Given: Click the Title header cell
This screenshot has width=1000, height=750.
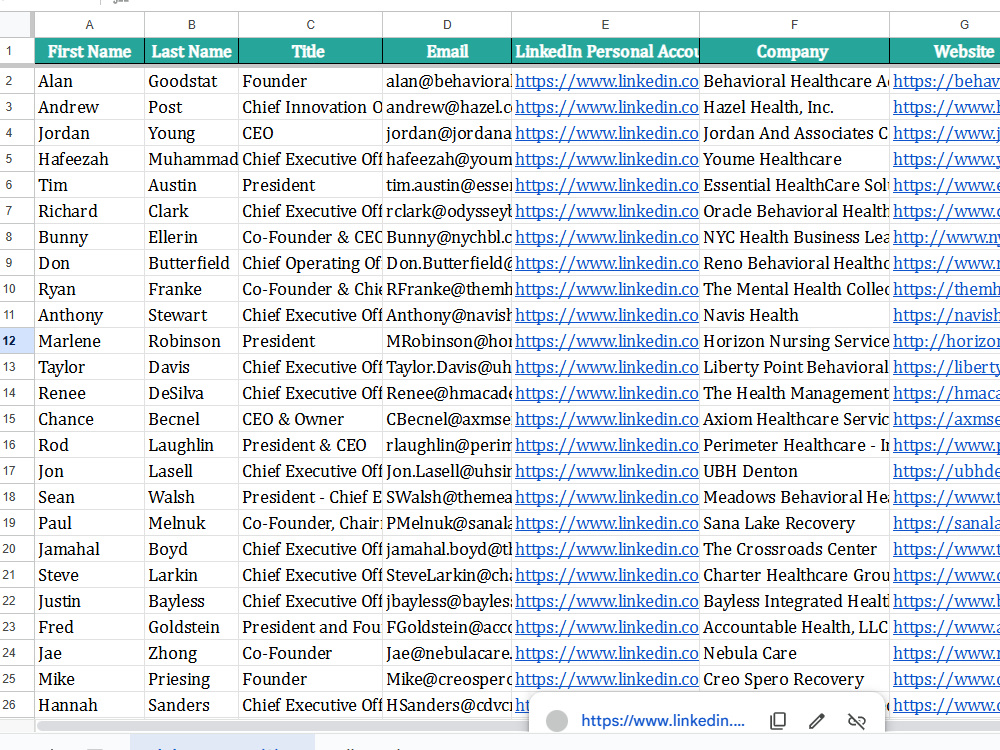Looking at the screenshot, I should pyautogui.click(x=311, y=51).
